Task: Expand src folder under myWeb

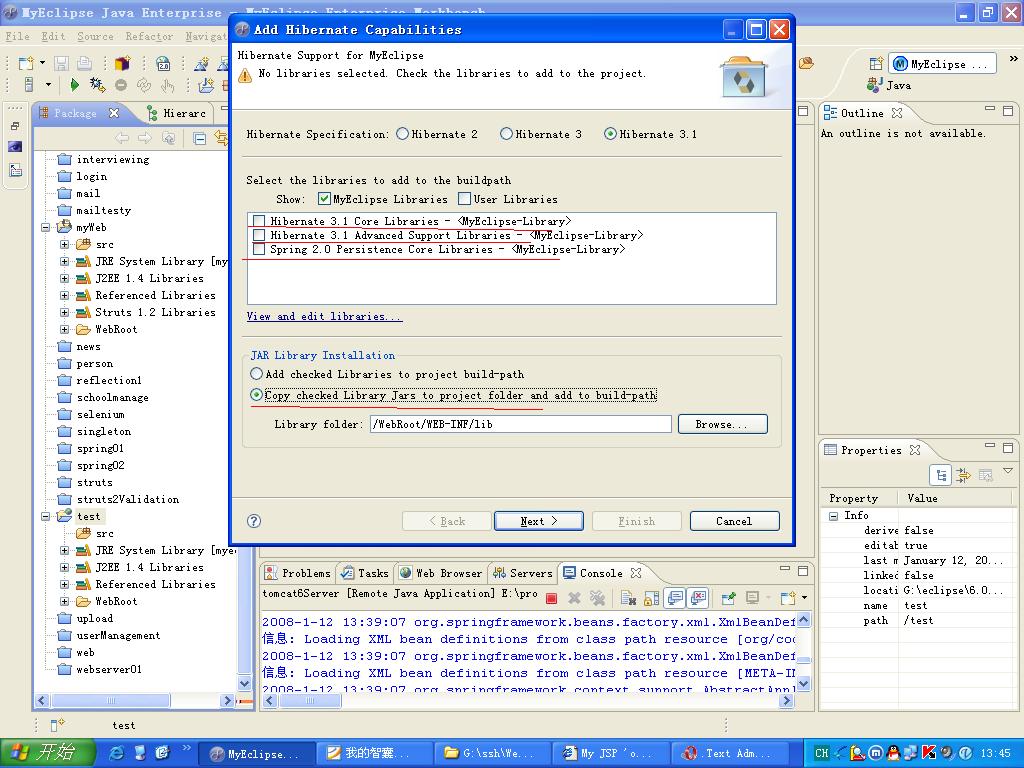Action: point(64,244)
